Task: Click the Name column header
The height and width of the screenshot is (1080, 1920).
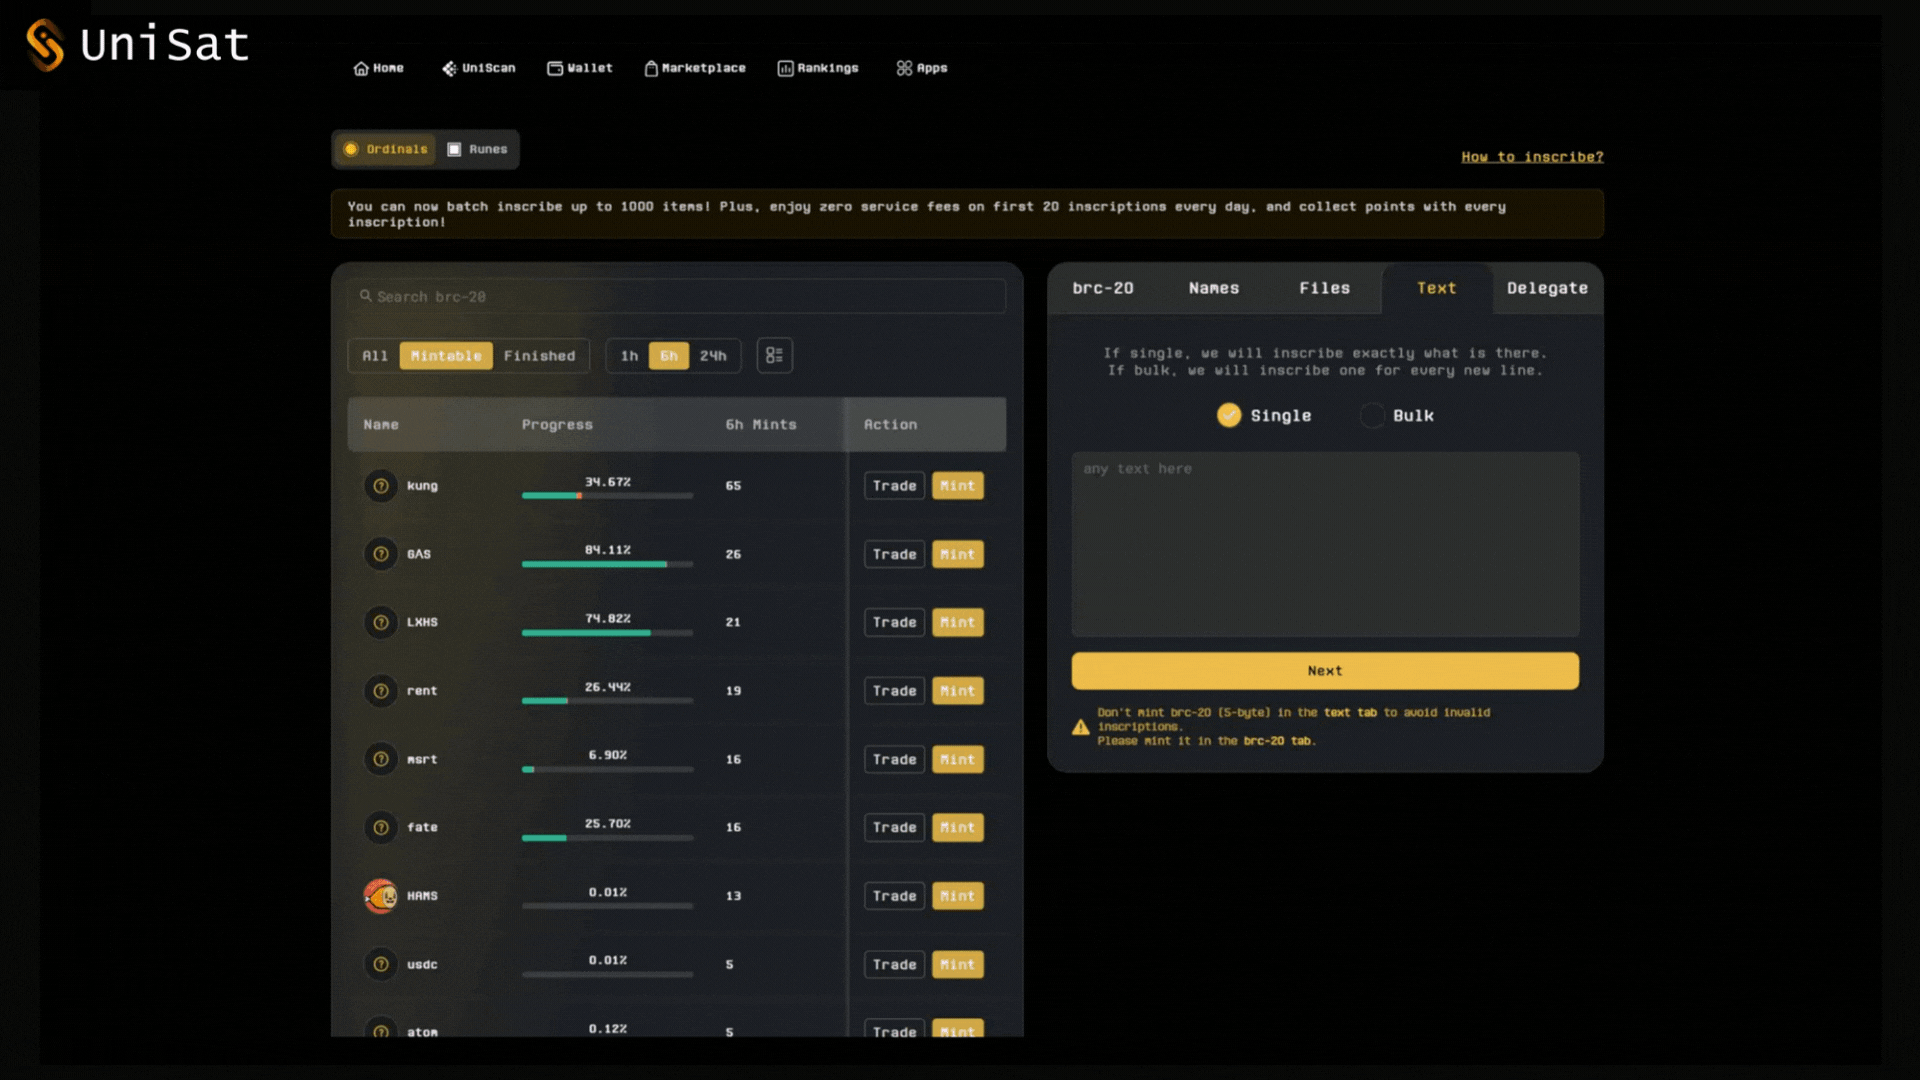Action: pos(381,425)
